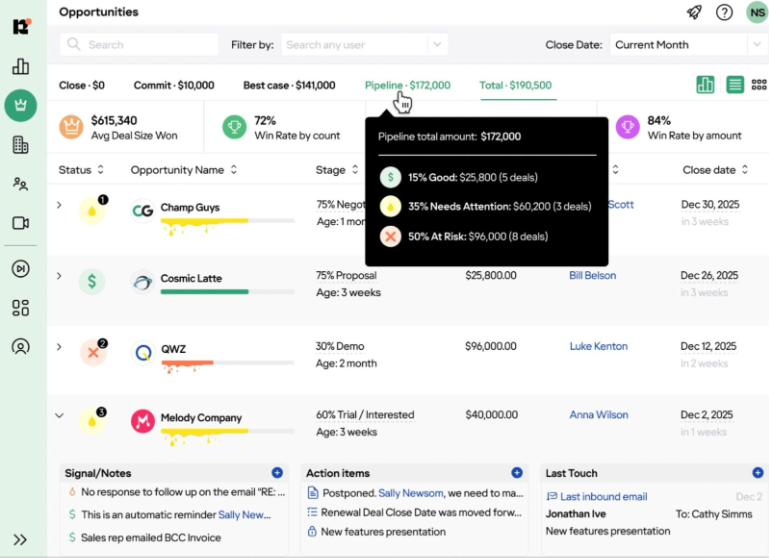Open the help question mark icon
Viewport: 769px width, 558px height.
[x=724, y=12]
